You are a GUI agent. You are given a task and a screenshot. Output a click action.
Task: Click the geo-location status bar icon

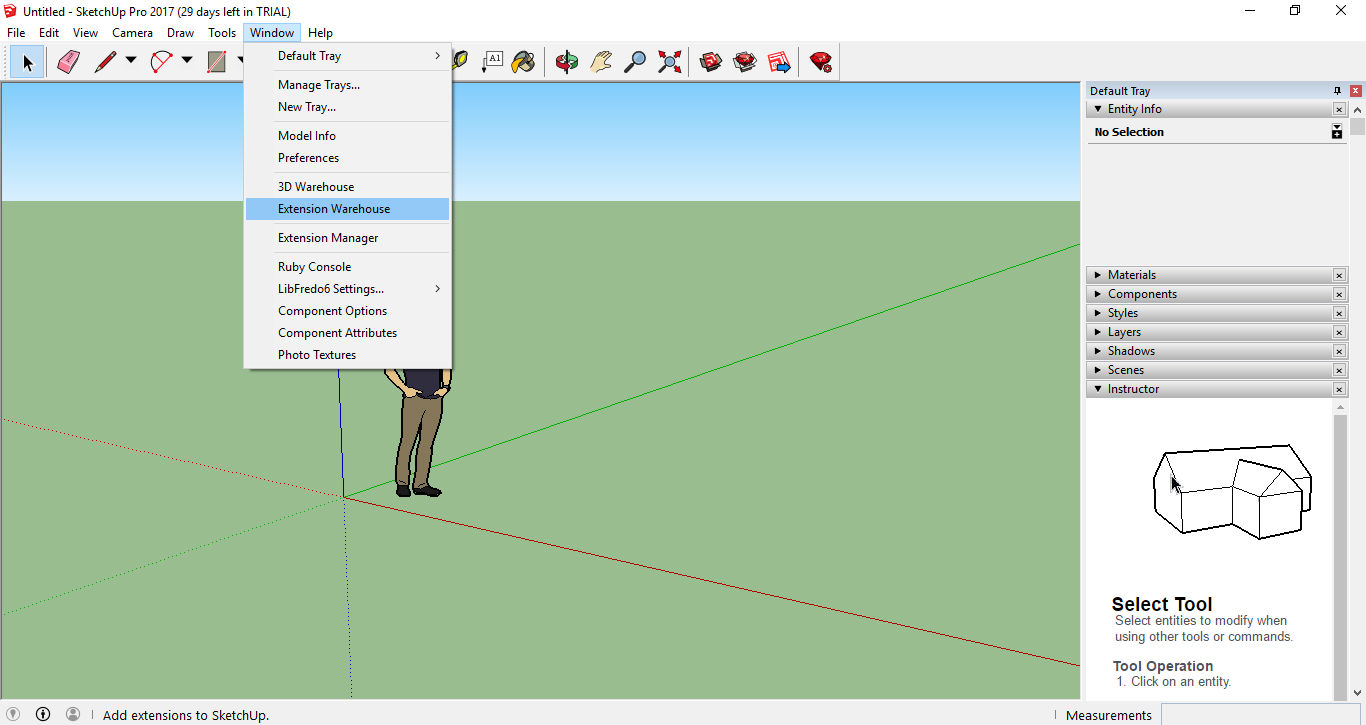click(13, 714)
